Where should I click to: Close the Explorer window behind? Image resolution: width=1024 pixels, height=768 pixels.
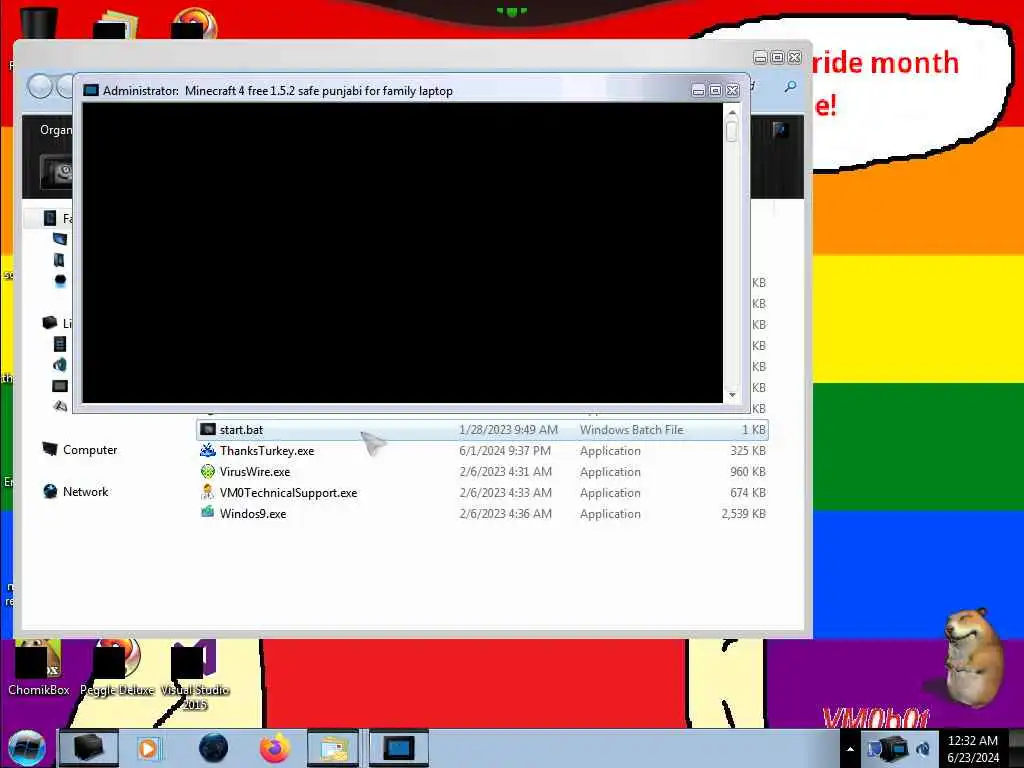[795, 57]
